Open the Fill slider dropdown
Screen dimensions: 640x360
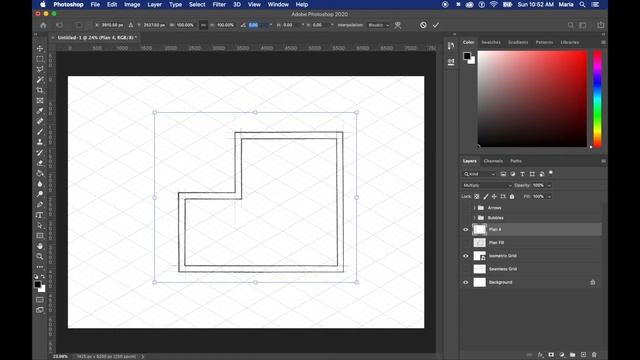coord(549,196)
